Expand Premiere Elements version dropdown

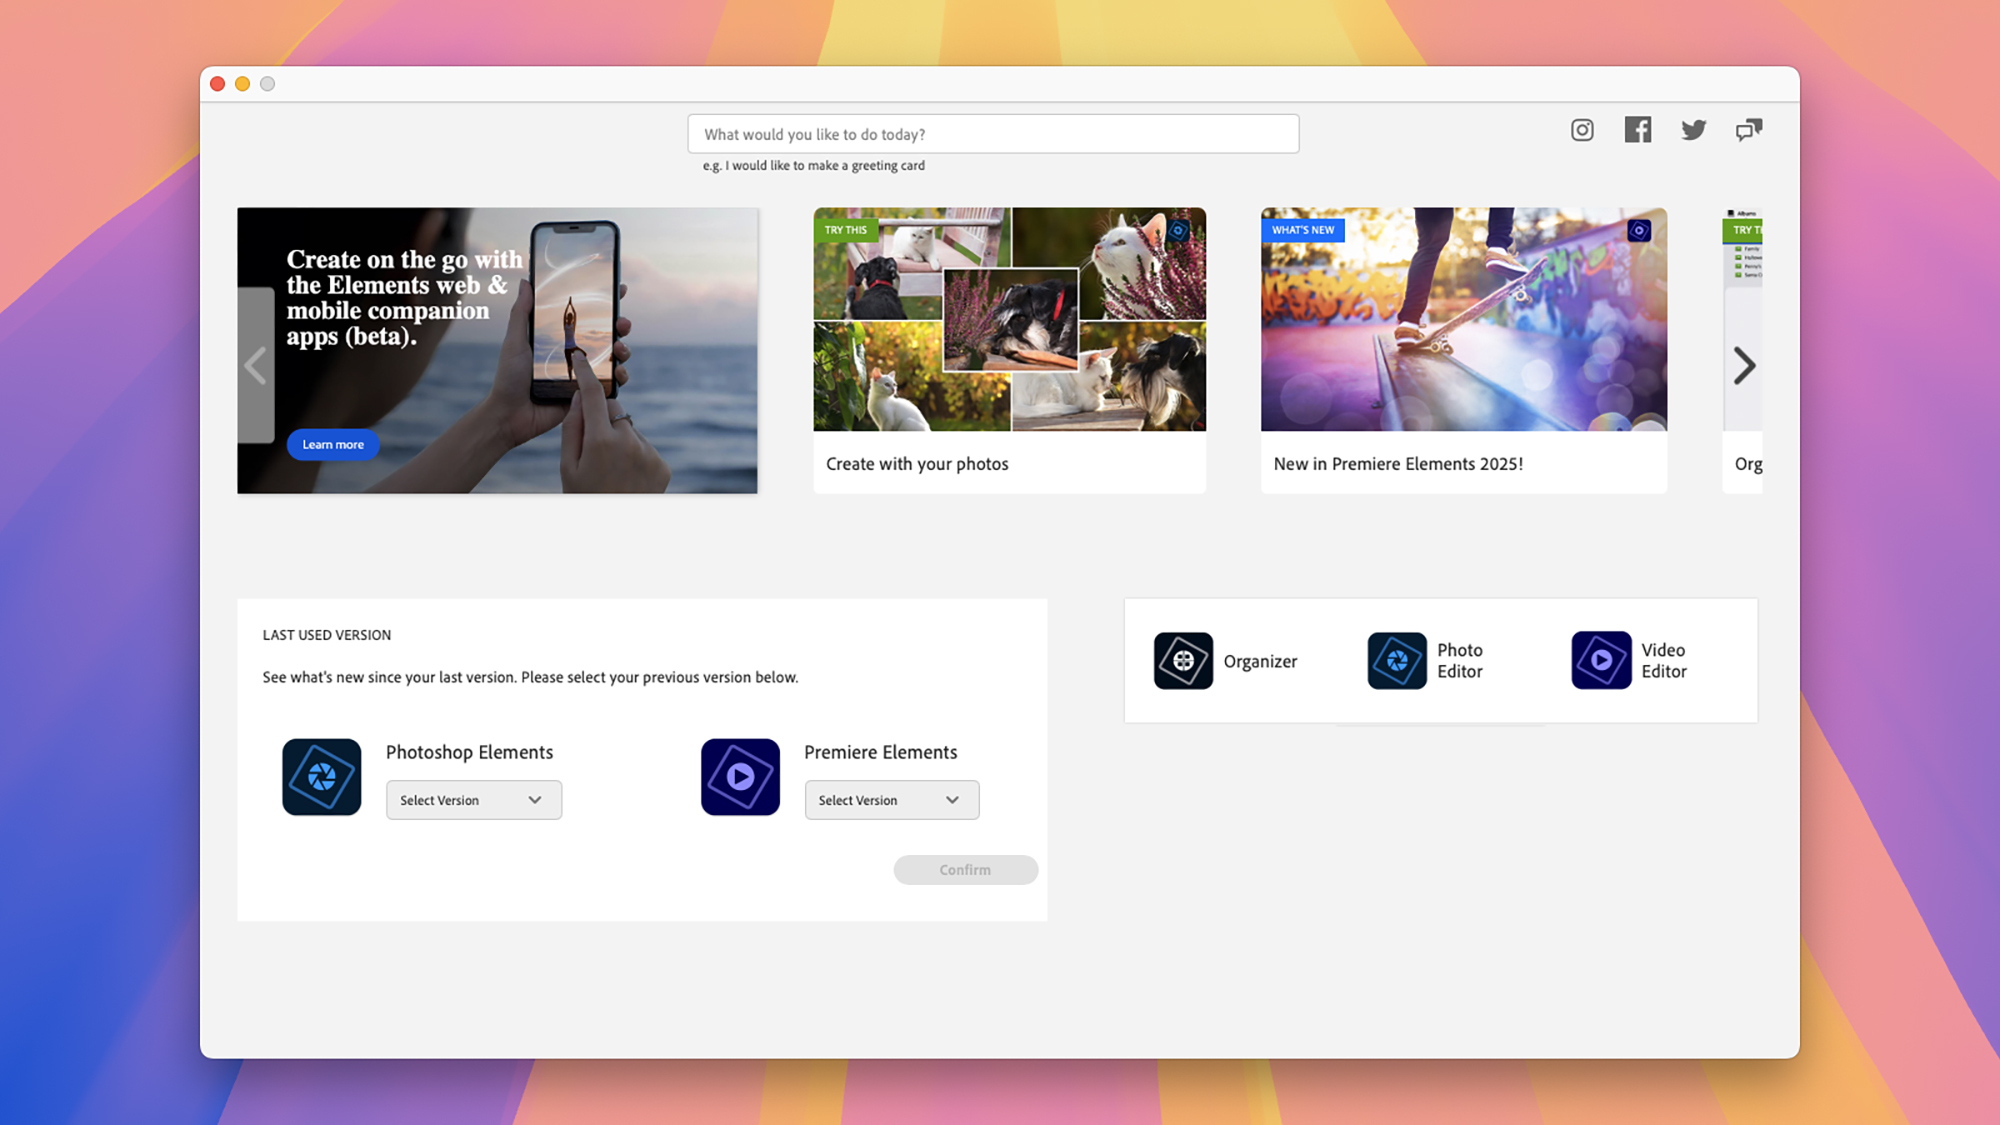point(891,799)
